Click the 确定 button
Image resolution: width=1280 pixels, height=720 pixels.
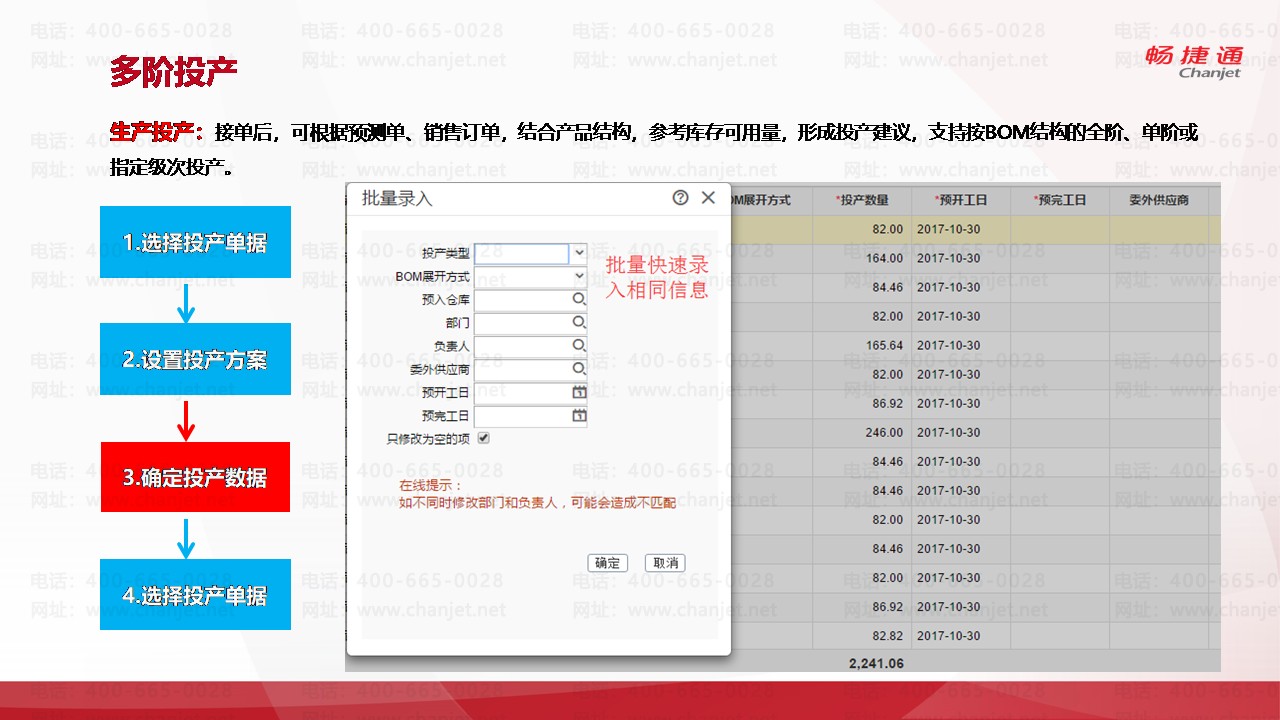[x=607, y=563]
